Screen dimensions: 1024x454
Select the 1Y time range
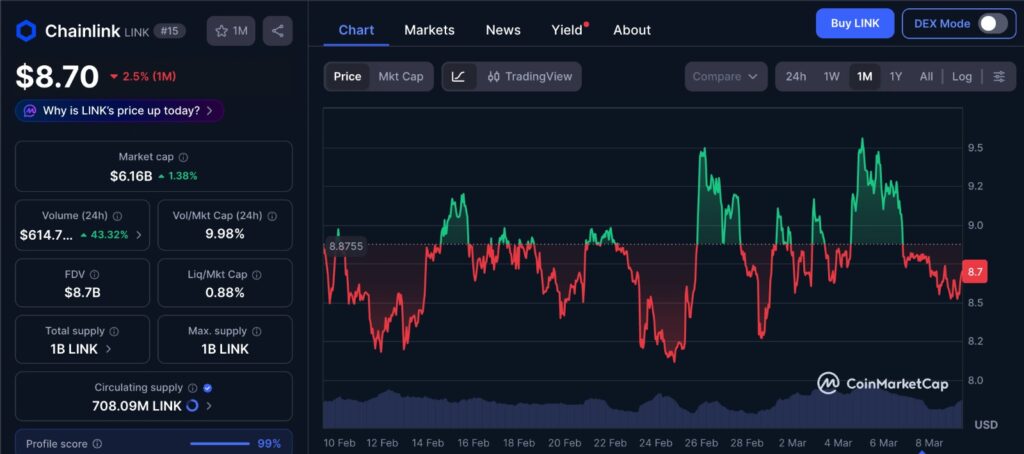(x=896, y=76)
